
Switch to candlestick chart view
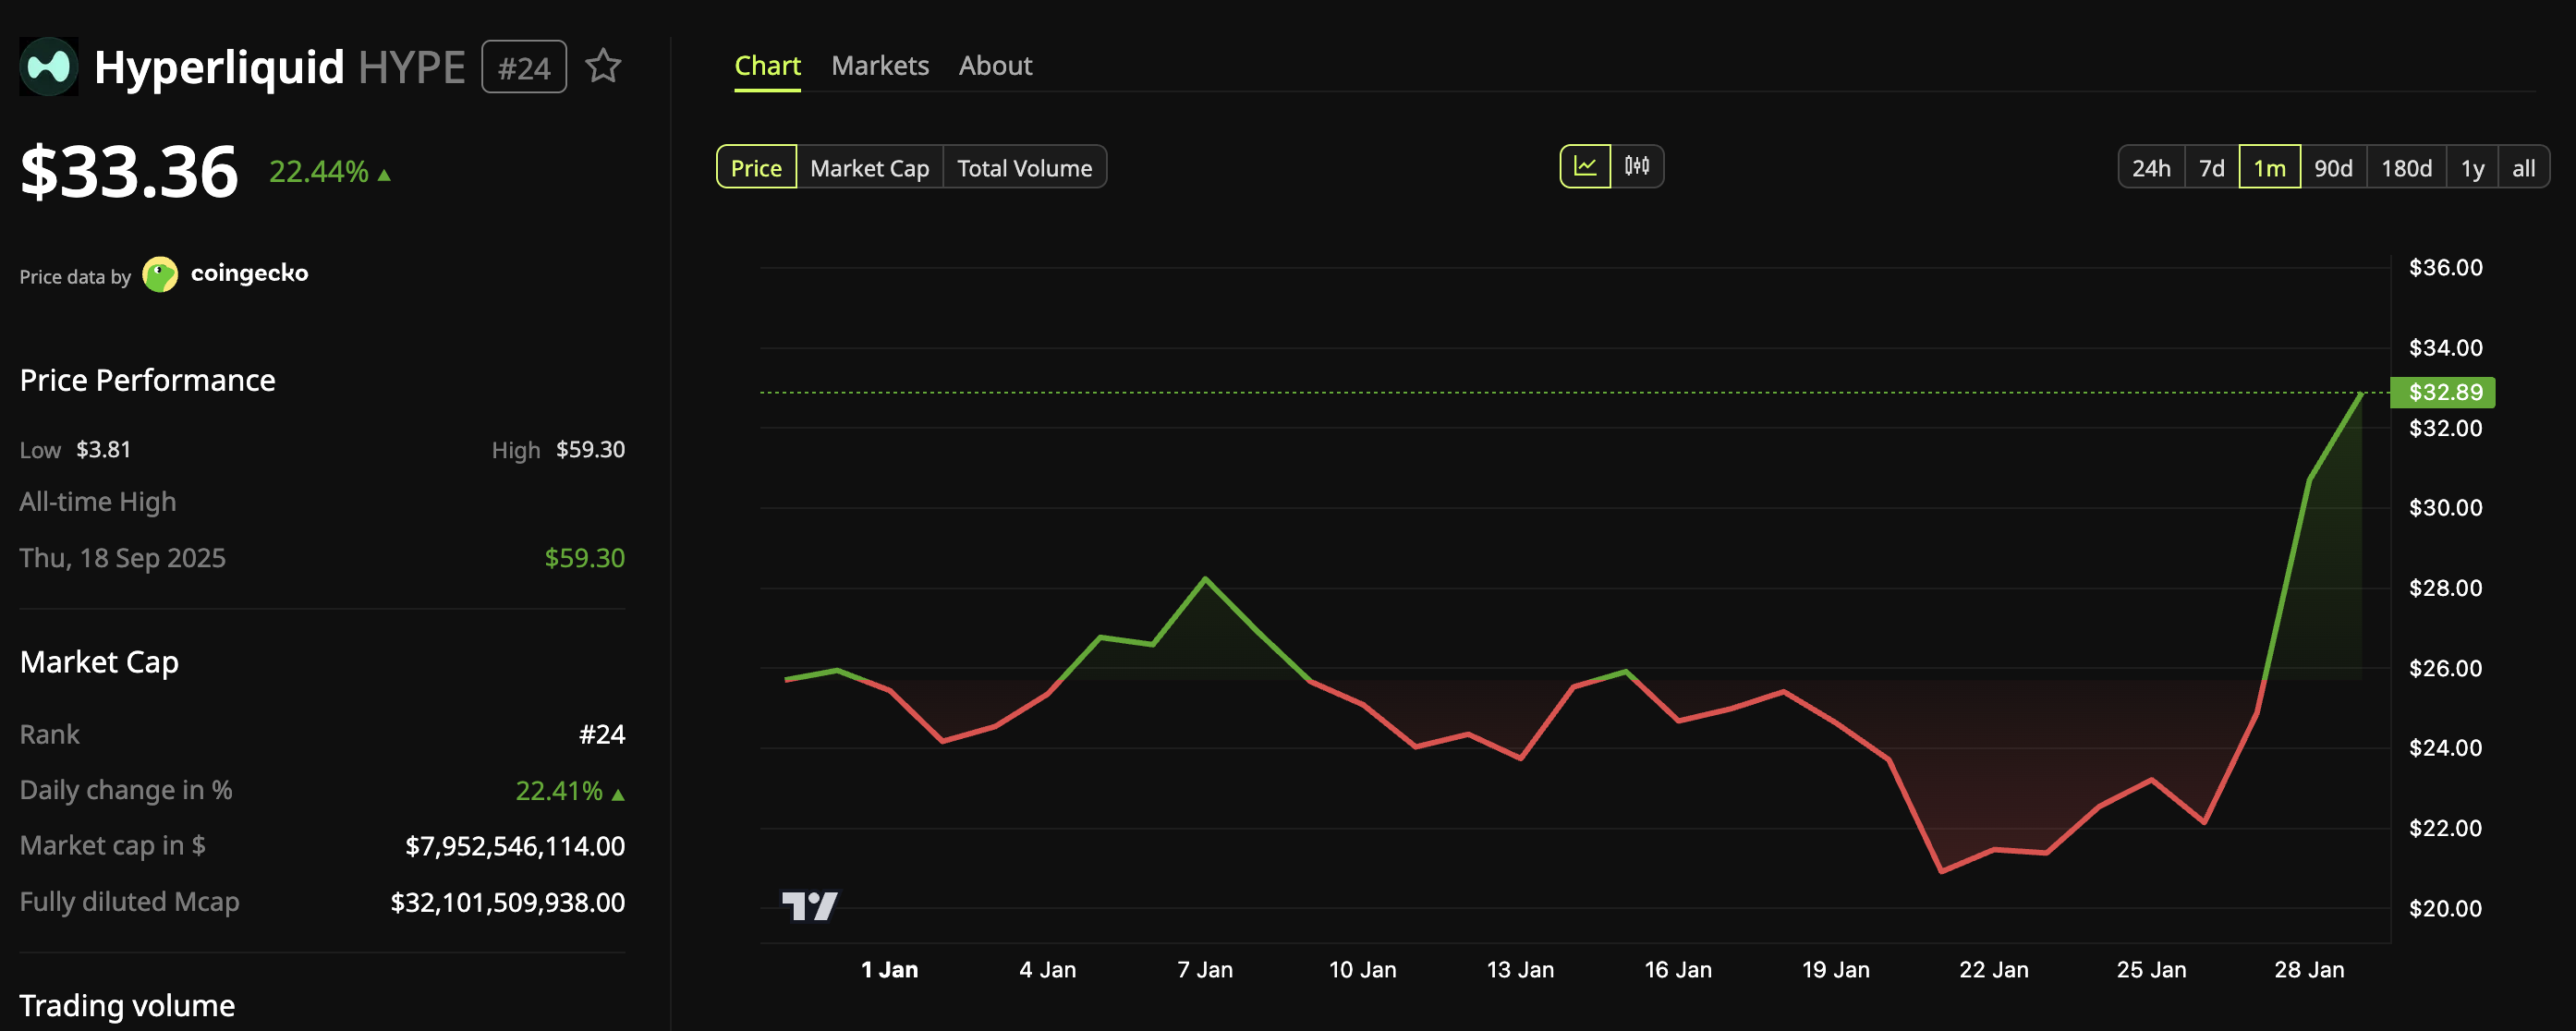point(1637,167)
